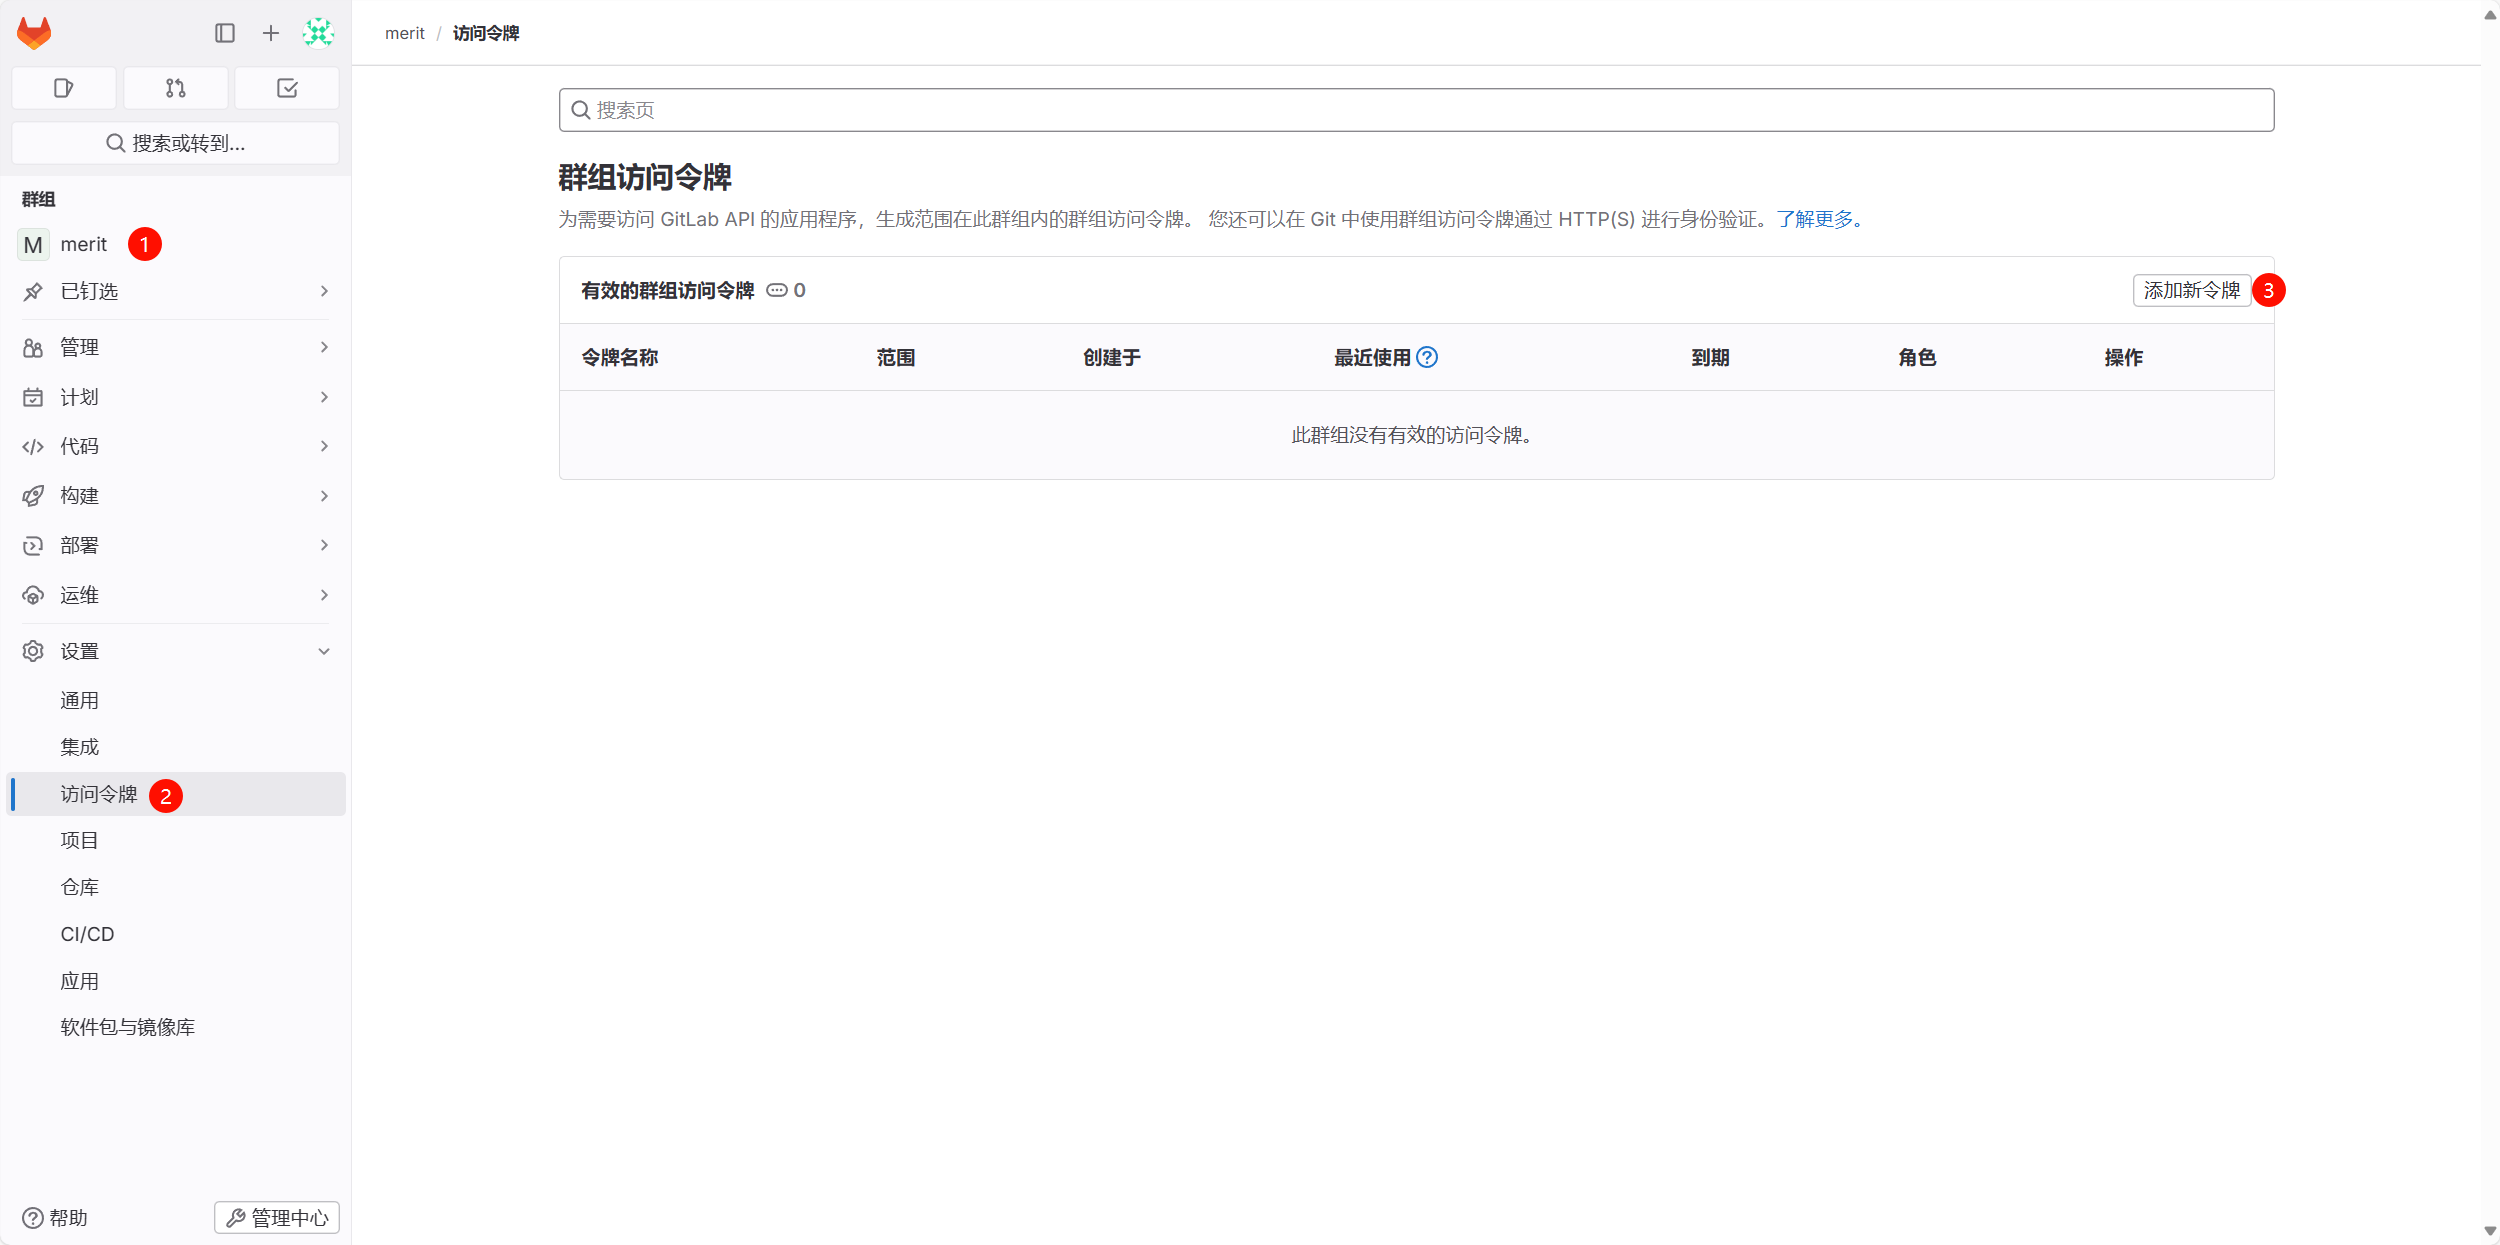Expand the pinned items section

[175, 291]
